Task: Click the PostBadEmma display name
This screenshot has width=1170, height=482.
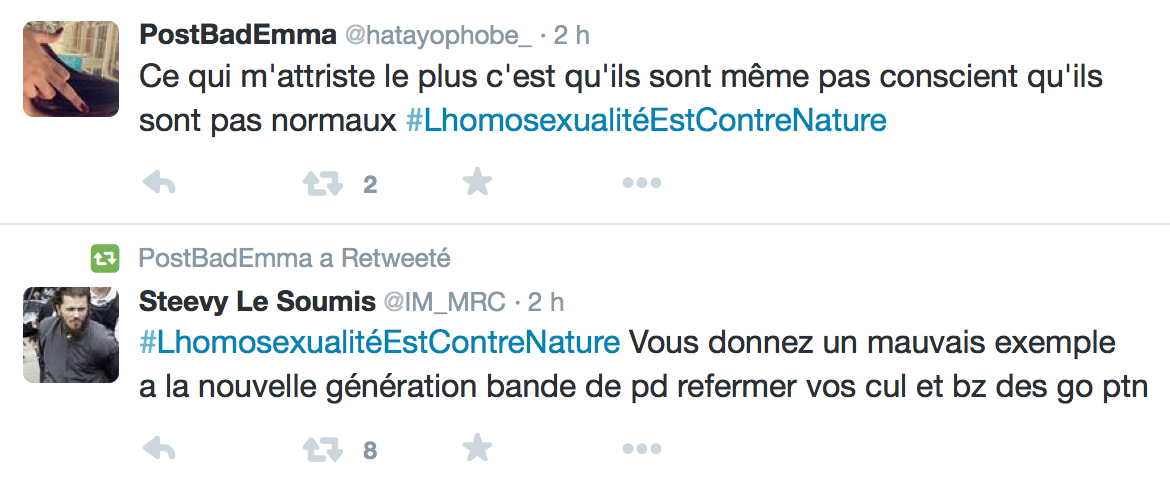Action: 237,35
